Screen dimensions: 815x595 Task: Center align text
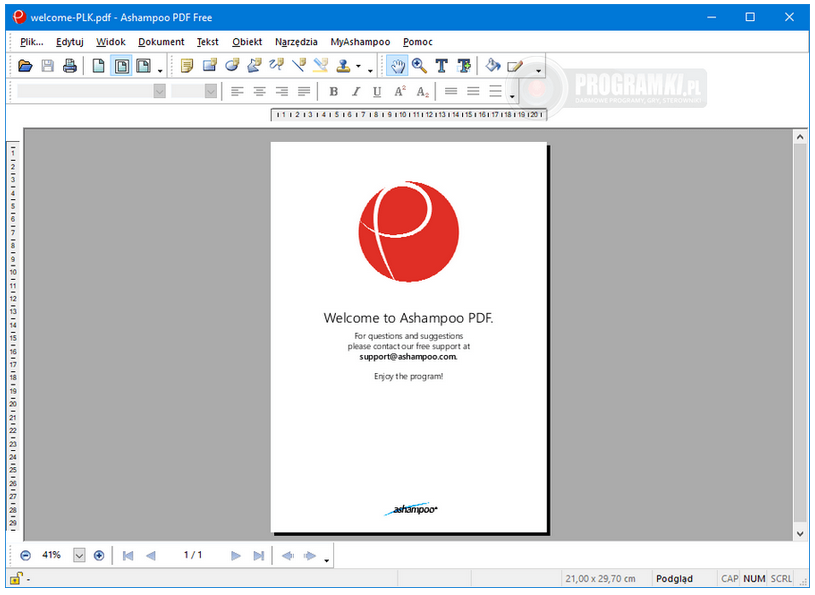click(x=259, y=92)
